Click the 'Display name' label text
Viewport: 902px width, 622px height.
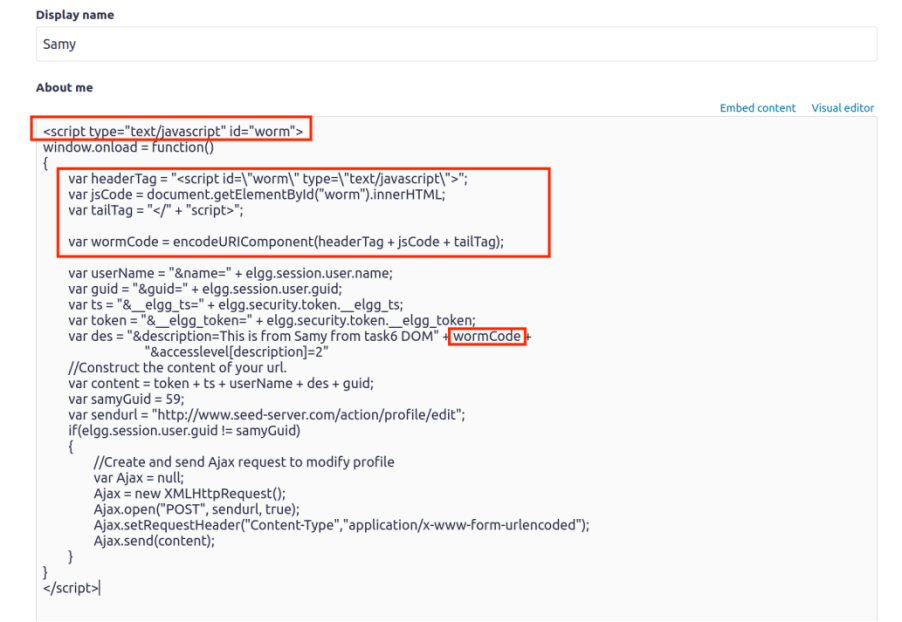75,15
